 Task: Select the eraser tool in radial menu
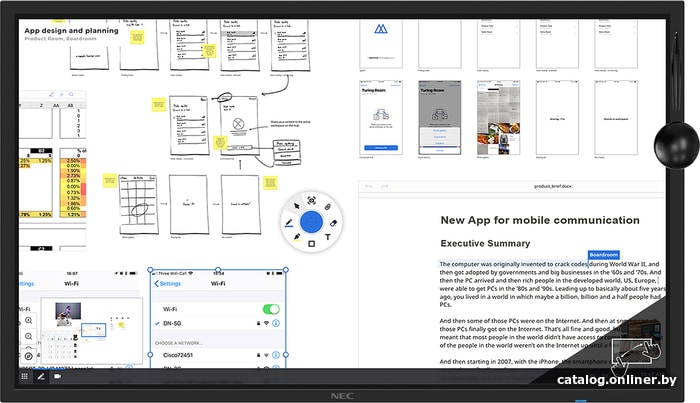[333, 223]
